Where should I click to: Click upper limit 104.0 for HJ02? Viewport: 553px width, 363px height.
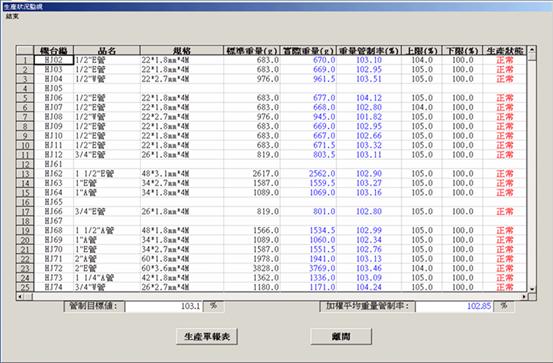pyautogui.click(x=422, y=60)
